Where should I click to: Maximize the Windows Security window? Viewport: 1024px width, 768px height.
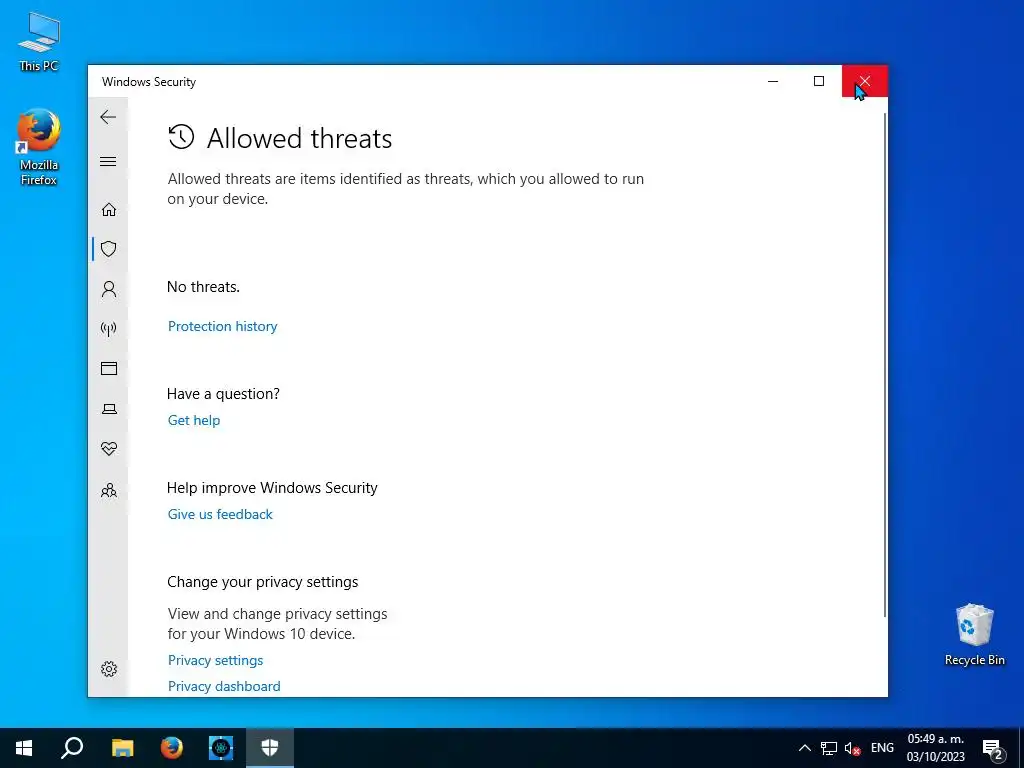pyautogui.click(x=819, y=81)
